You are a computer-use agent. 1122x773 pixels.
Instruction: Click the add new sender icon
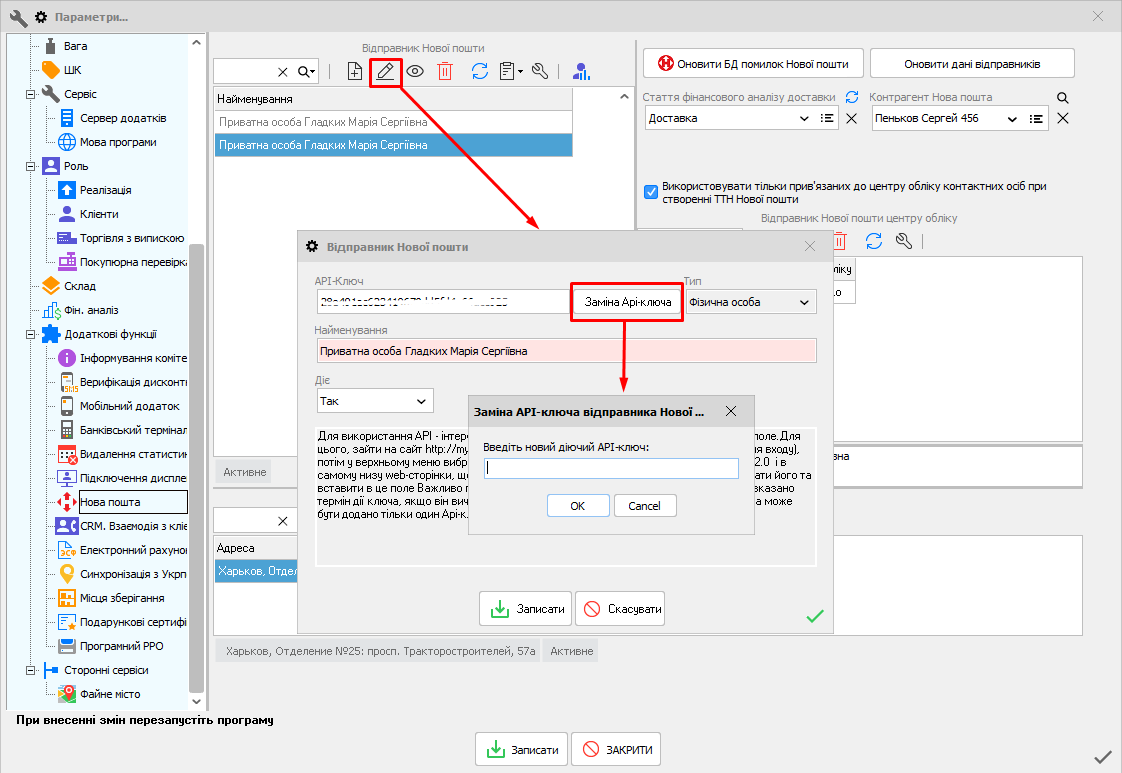[x=355, y=71]
